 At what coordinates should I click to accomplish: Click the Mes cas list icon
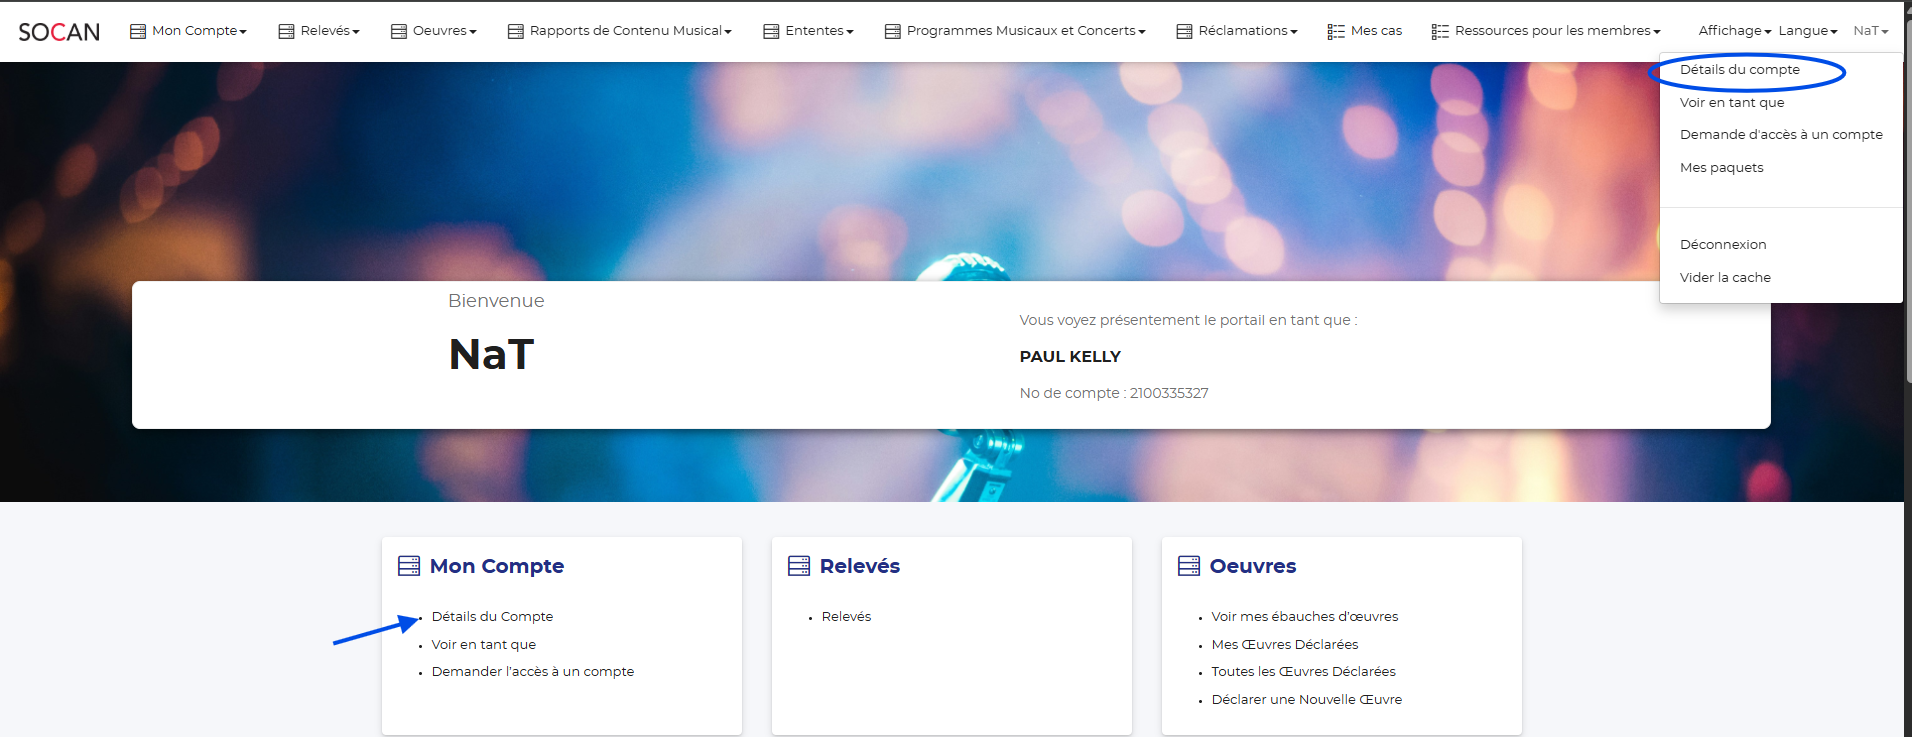click(1336, 31)
